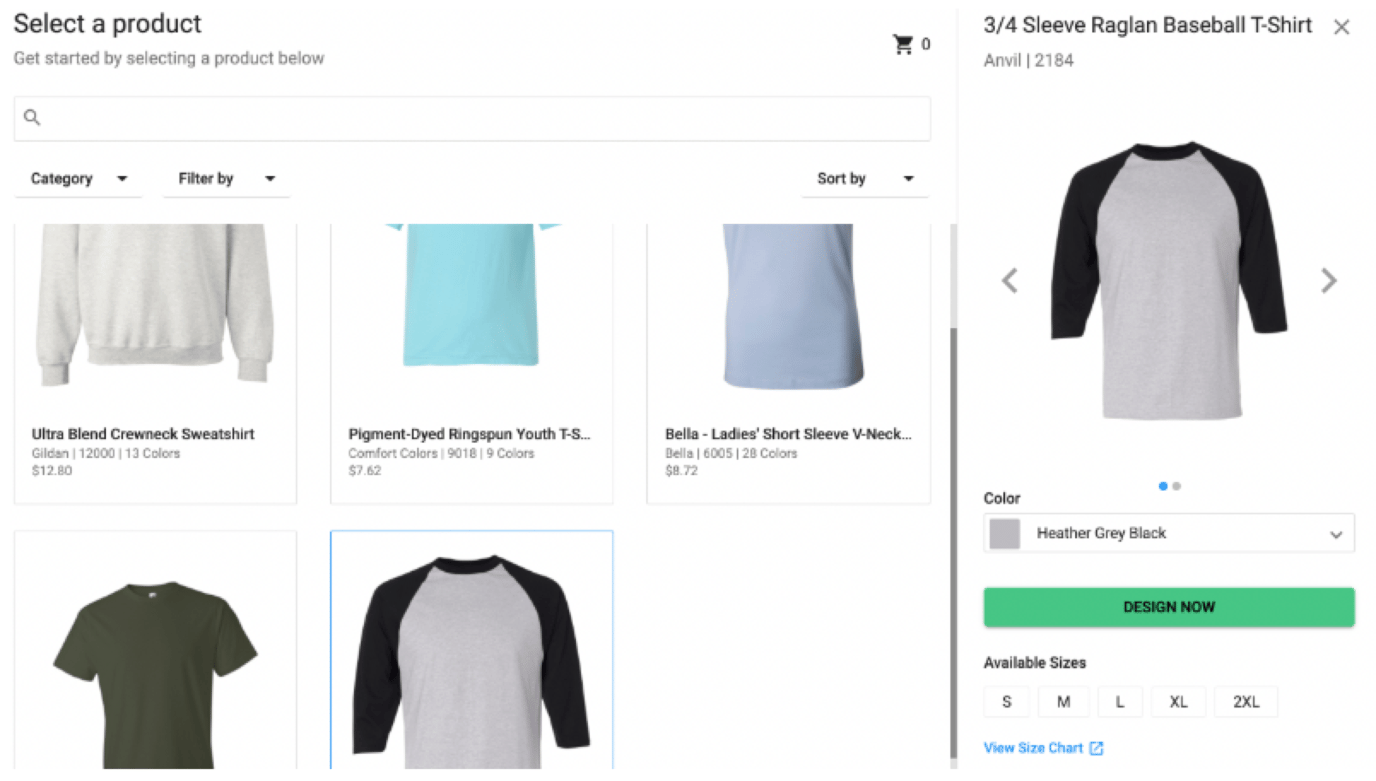Screen dimensions: 1376x781
Task: Choose the XL size option
Action: pyautogui.click(x=1178, y=701)
